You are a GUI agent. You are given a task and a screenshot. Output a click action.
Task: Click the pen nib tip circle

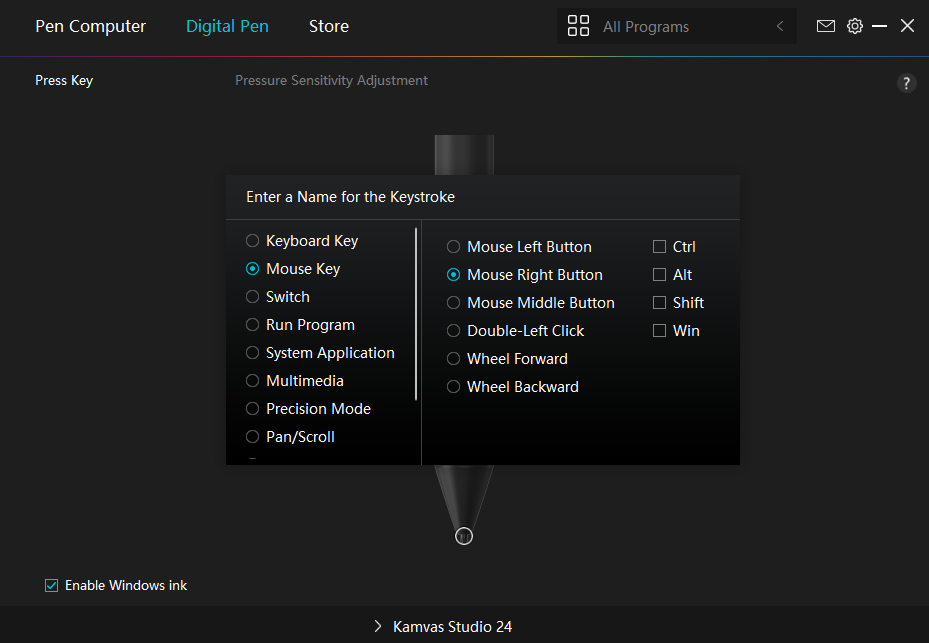click(x=464, y=536)
